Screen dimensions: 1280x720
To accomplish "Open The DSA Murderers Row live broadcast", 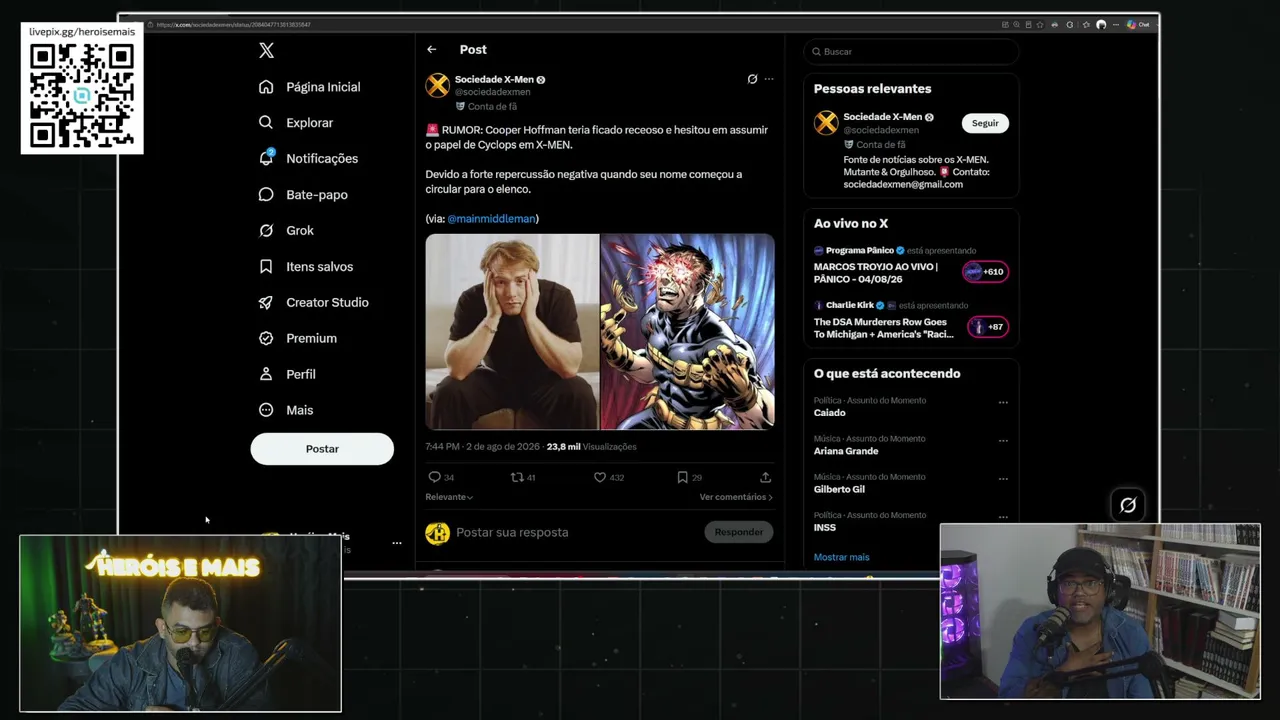I will (884, 328).
